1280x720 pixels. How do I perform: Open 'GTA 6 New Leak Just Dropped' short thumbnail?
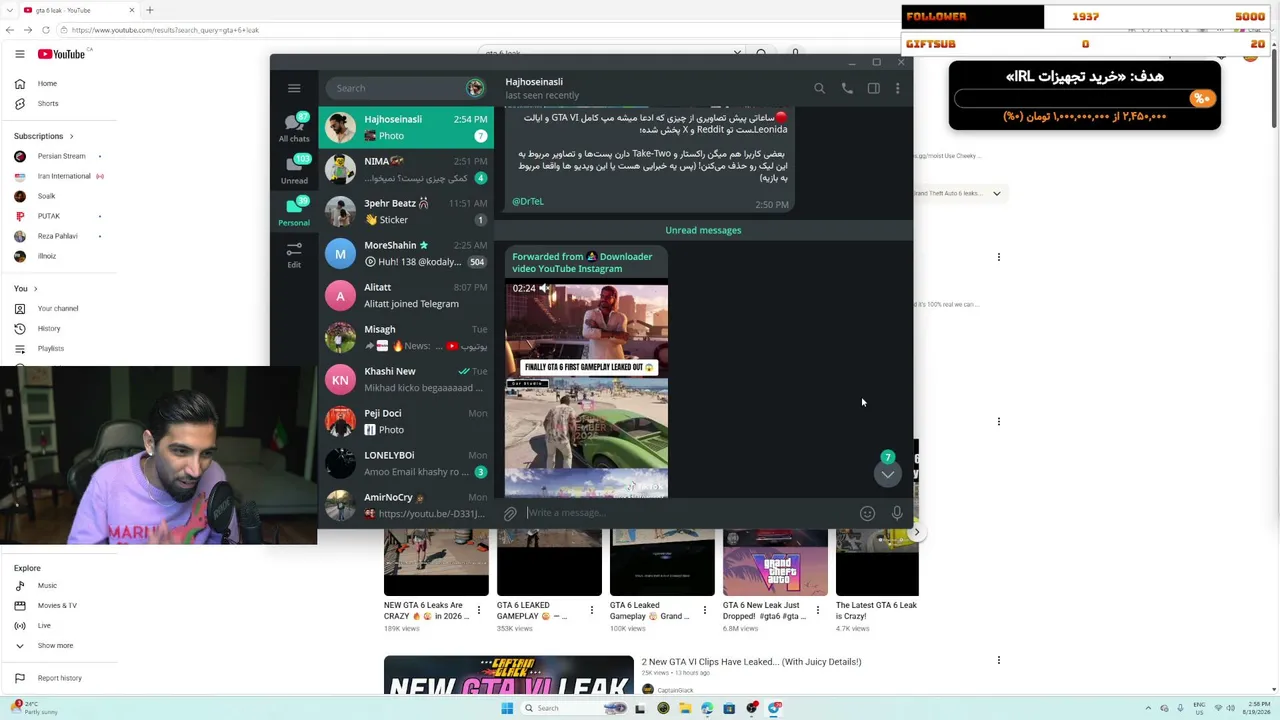point(775,563)
